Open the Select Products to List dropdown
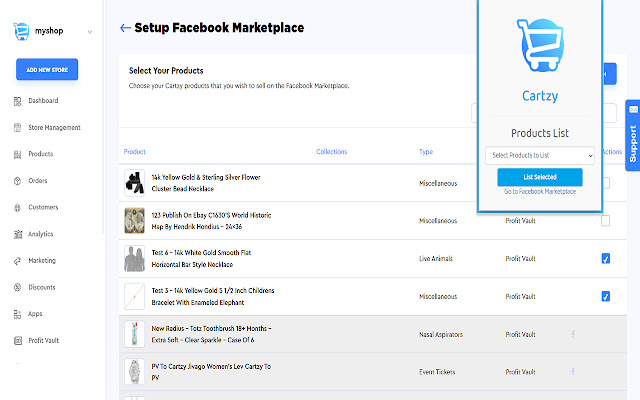This screenshot has height=400, width=640. click(x=540, y=156)
